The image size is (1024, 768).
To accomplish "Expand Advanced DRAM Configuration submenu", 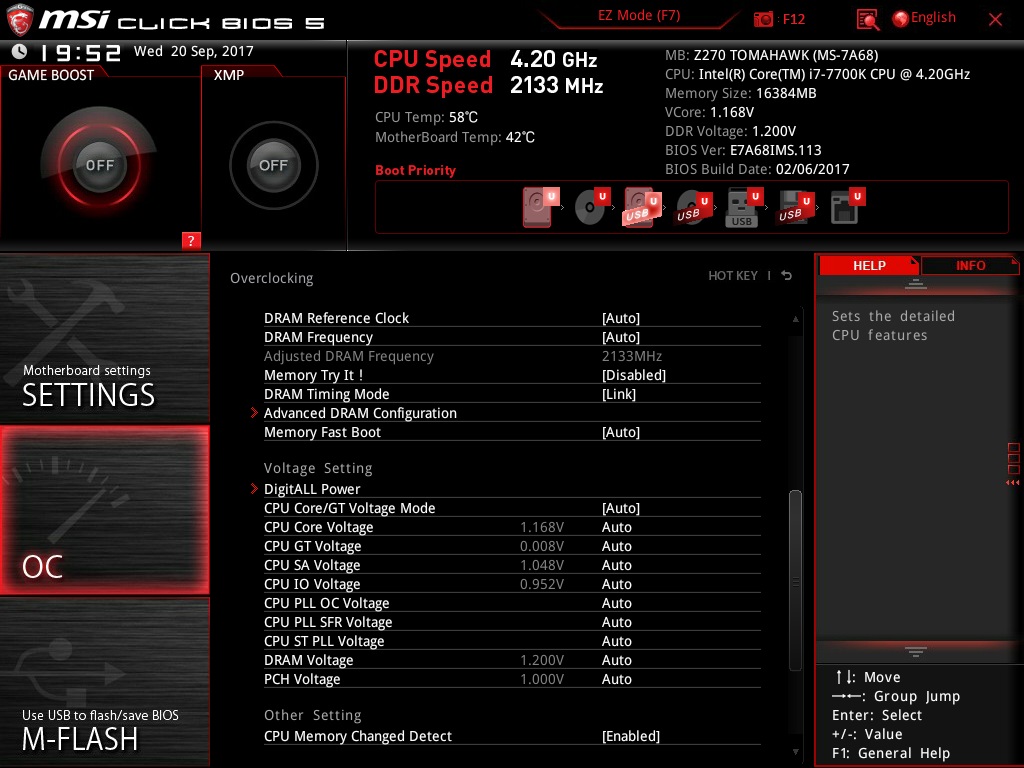I will pyautogui.click(x=360, y=413).
